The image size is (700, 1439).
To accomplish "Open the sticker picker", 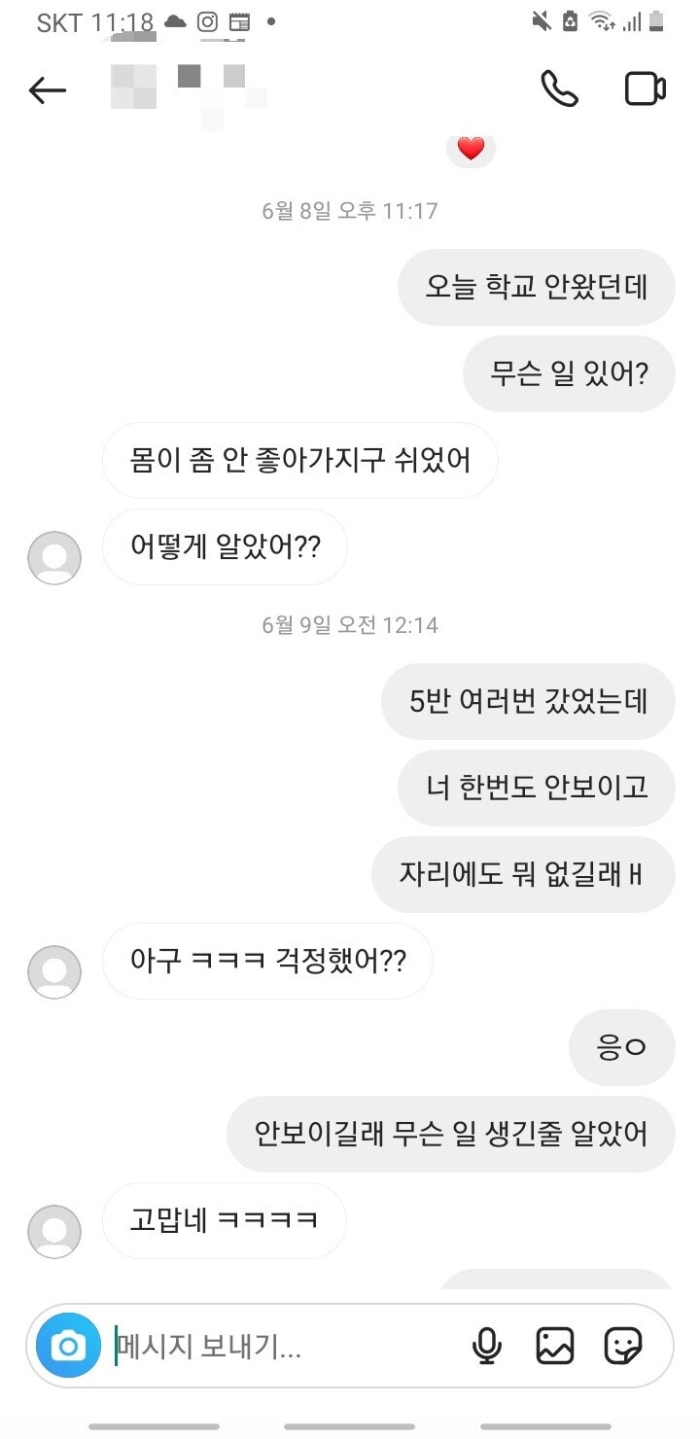I will [x=623, y=1346].
